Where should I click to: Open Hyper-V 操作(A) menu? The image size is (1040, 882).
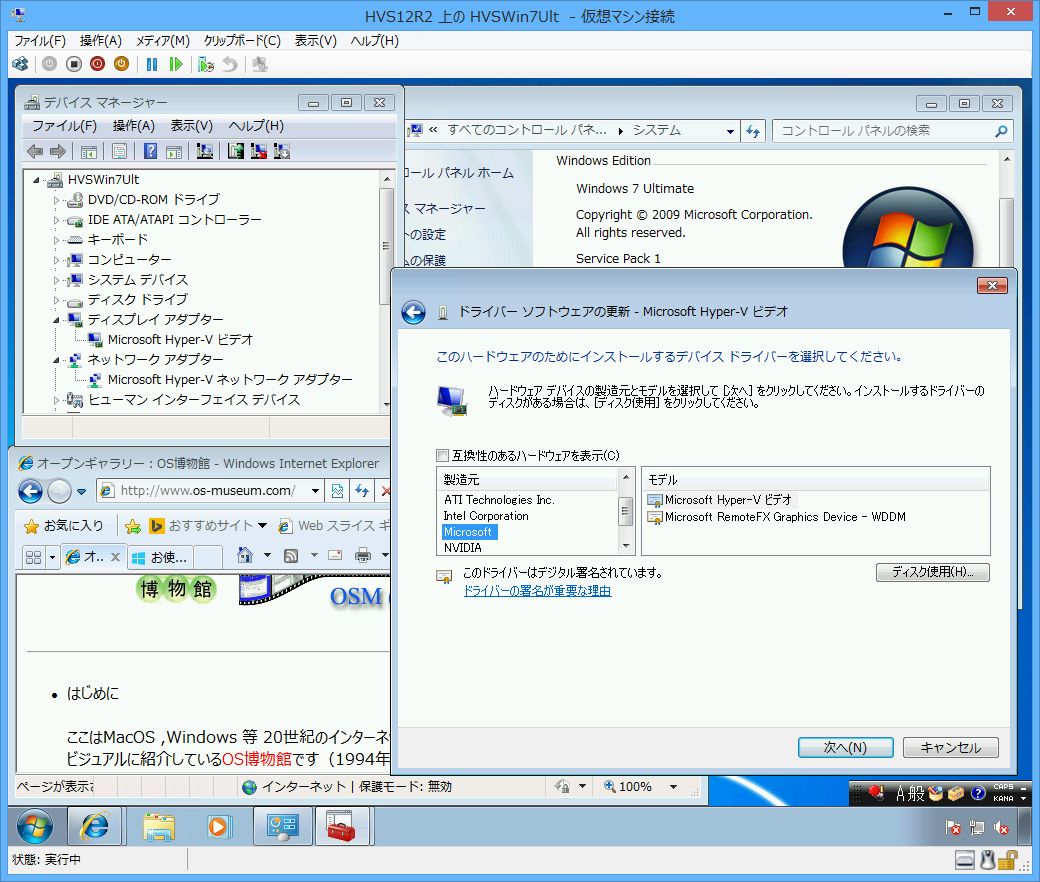point(101,41)
